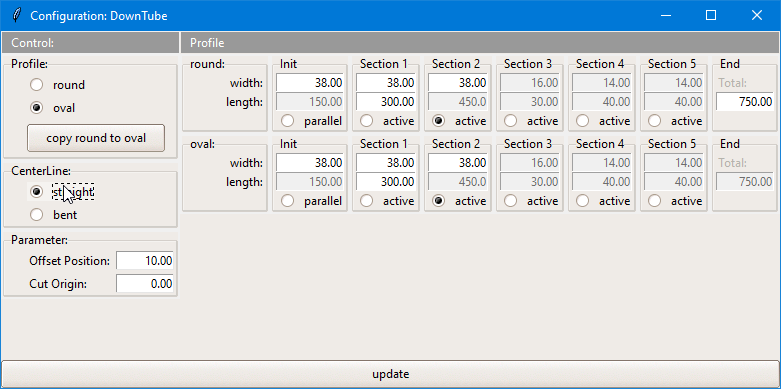Image resolution: width=781 pixels, height=389 pixels.
Task: Click round Section 3 length field
Action: (530, 102)
